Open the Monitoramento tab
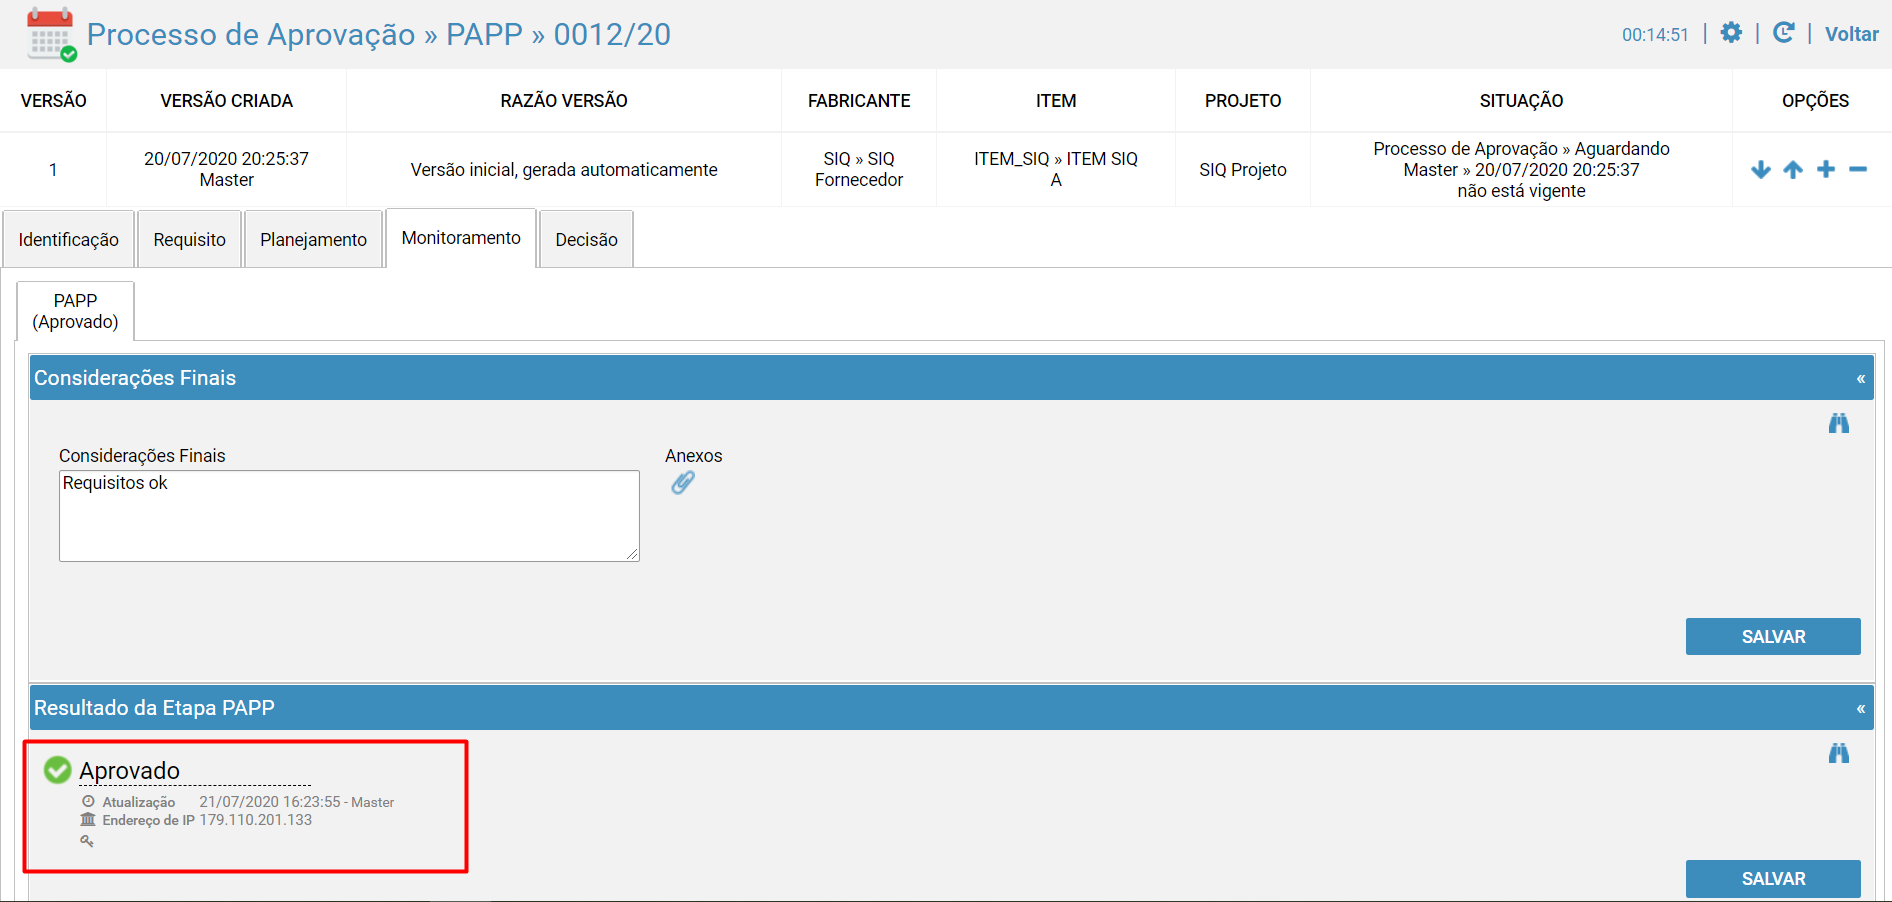1892x902 pixels. pyautogui.click(x=461, y=238)
